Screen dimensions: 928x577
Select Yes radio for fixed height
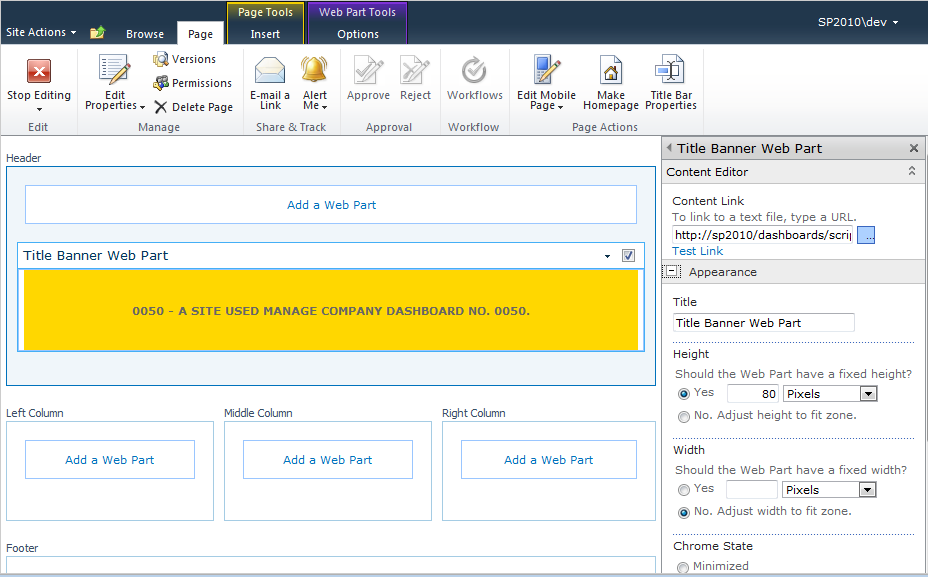(x=684, y=392)
